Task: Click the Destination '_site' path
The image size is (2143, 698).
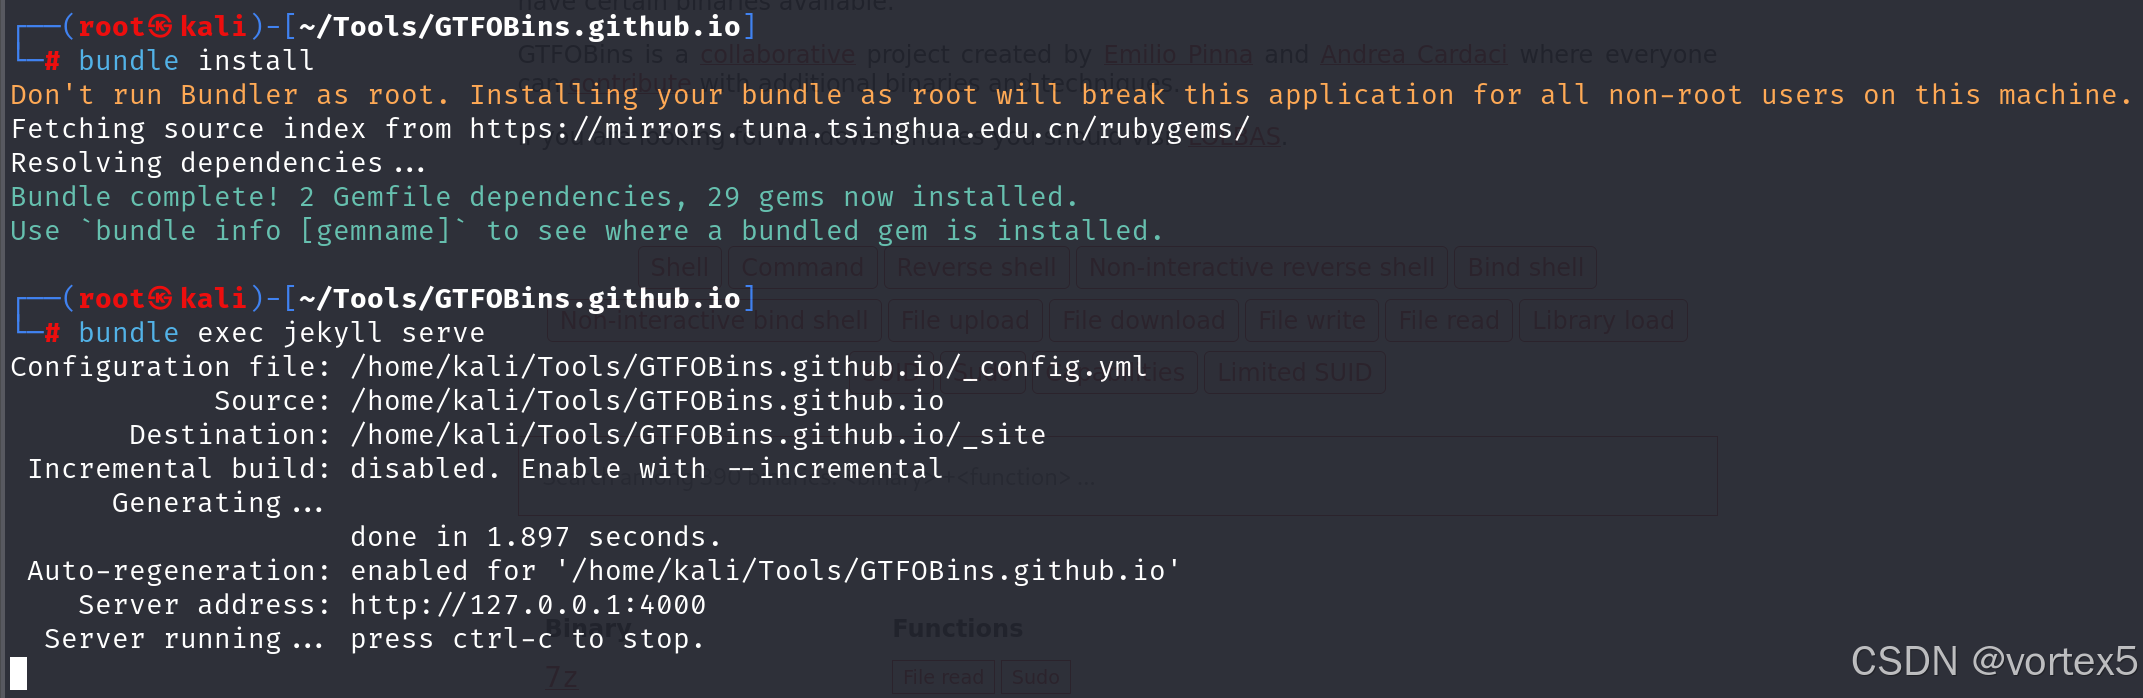Action: (698, 435)
